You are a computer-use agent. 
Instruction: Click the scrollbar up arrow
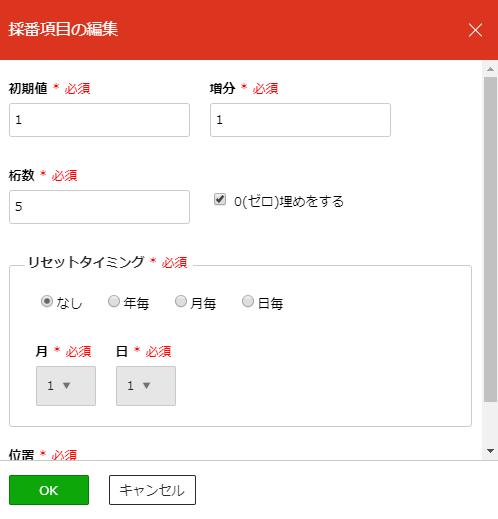(x=490, y=69)
